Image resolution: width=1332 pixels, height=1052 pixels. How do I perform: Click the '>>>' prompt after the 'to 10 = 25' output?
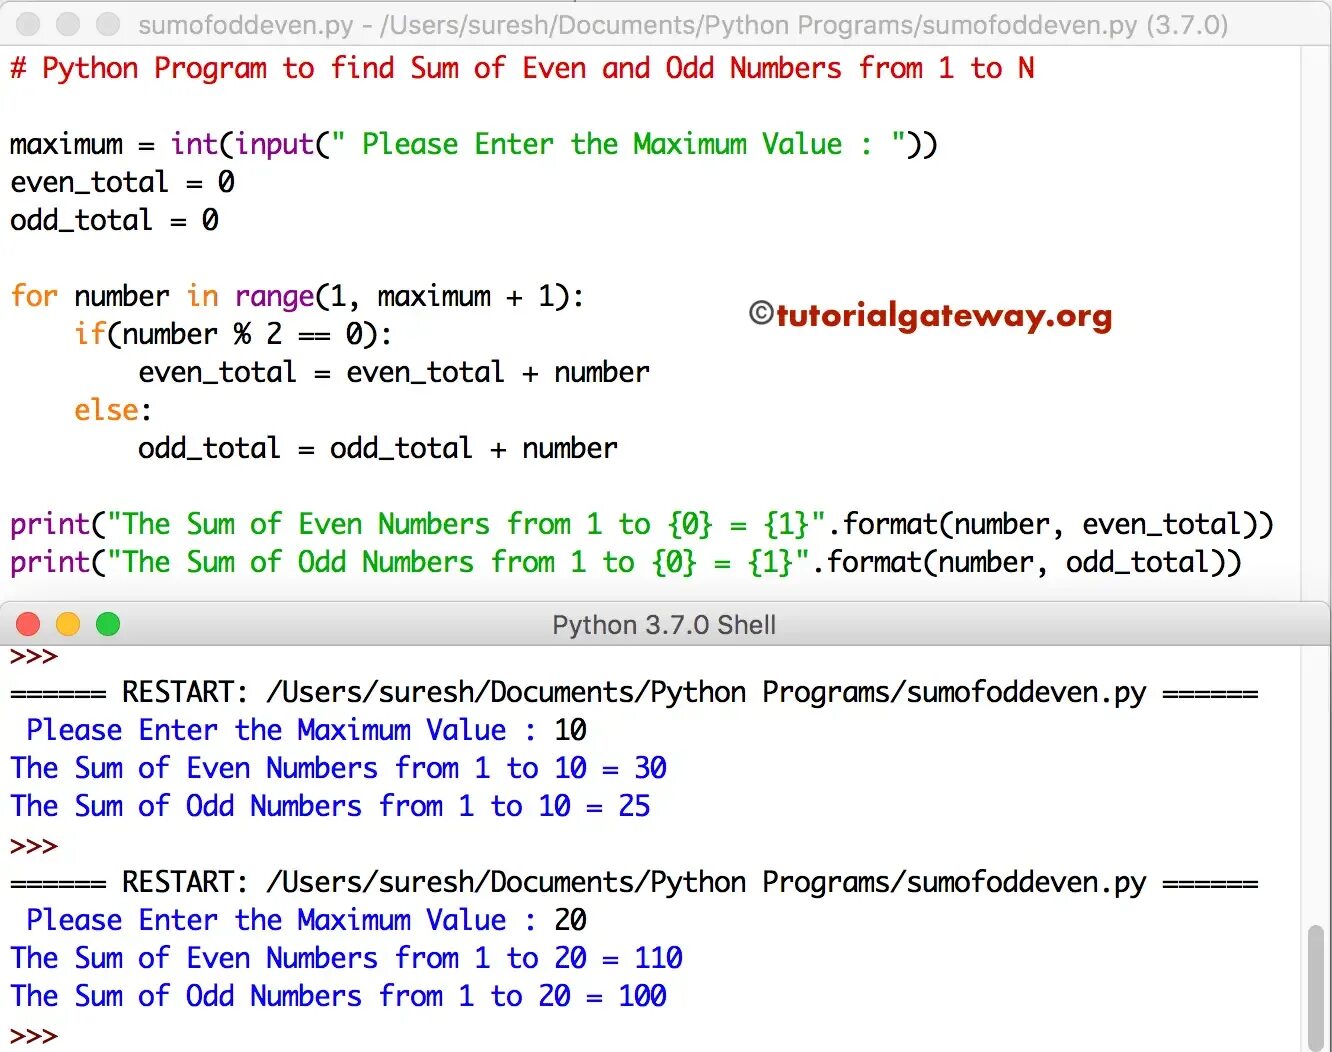click(34, 846)
